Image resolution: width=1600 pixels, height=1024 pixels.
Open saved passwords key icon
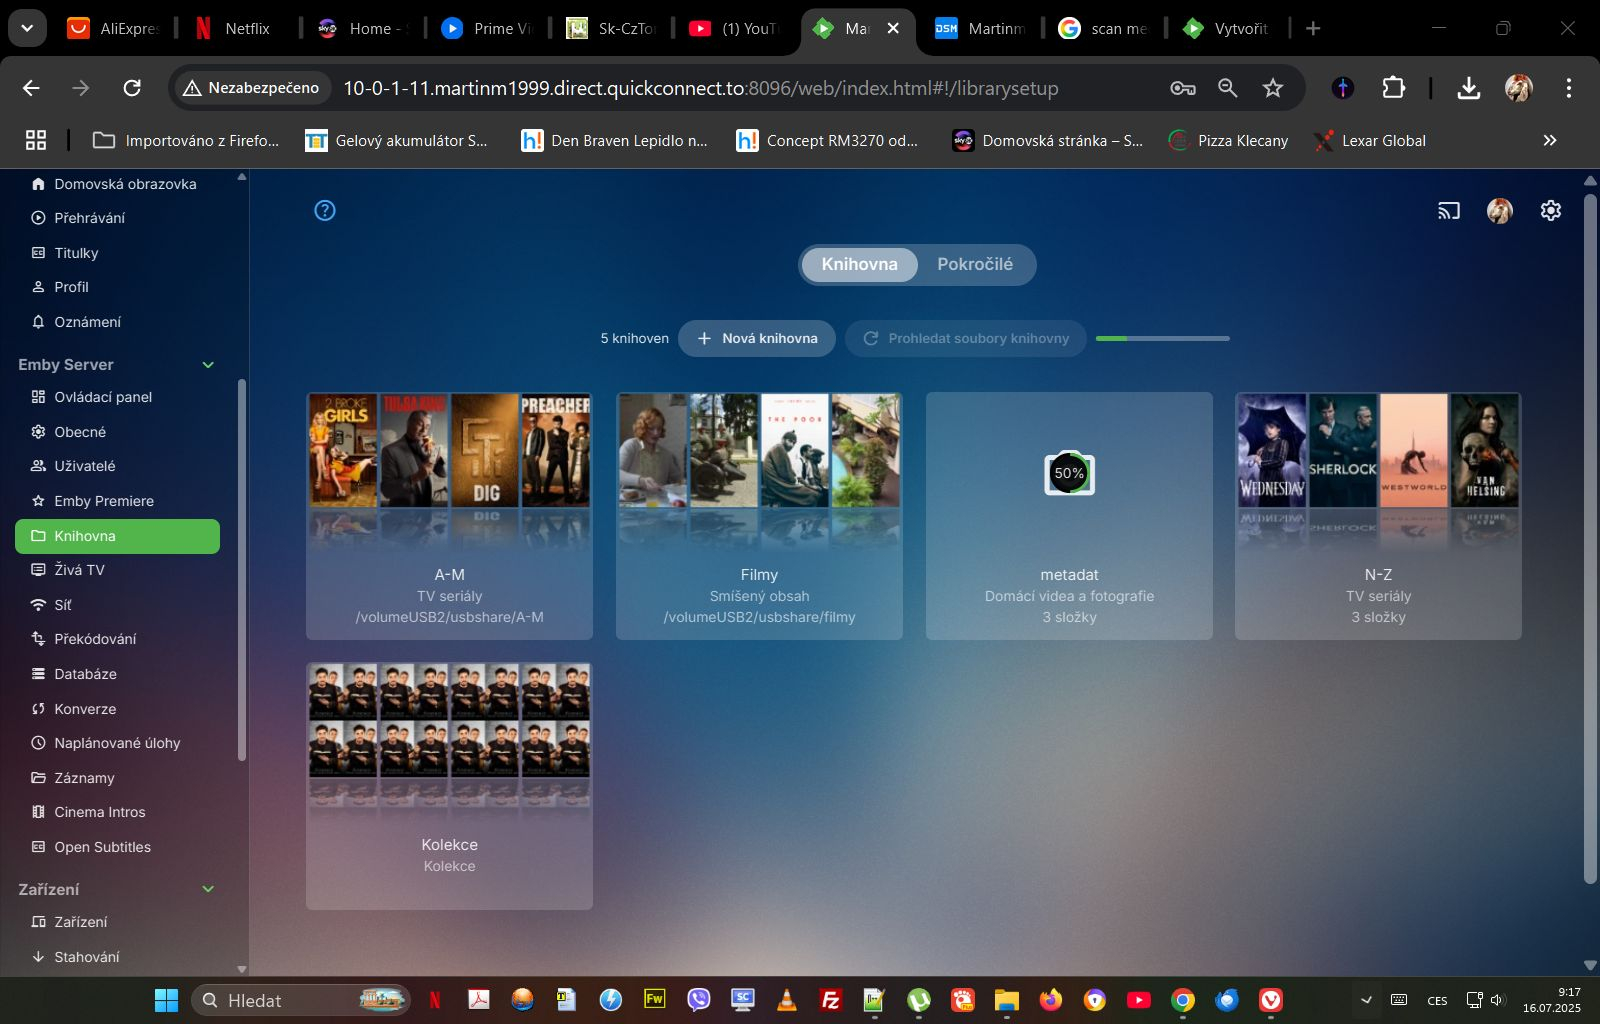click(1183, 88)
